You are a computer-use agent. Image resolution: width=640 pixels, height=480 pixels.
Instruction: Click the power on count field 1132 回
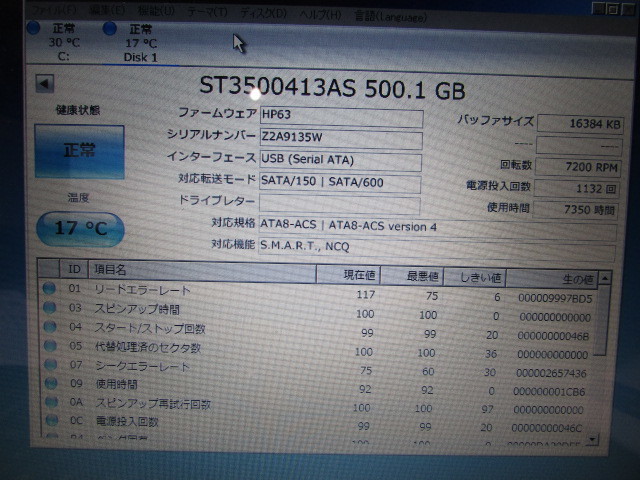(x=576, y=189)
